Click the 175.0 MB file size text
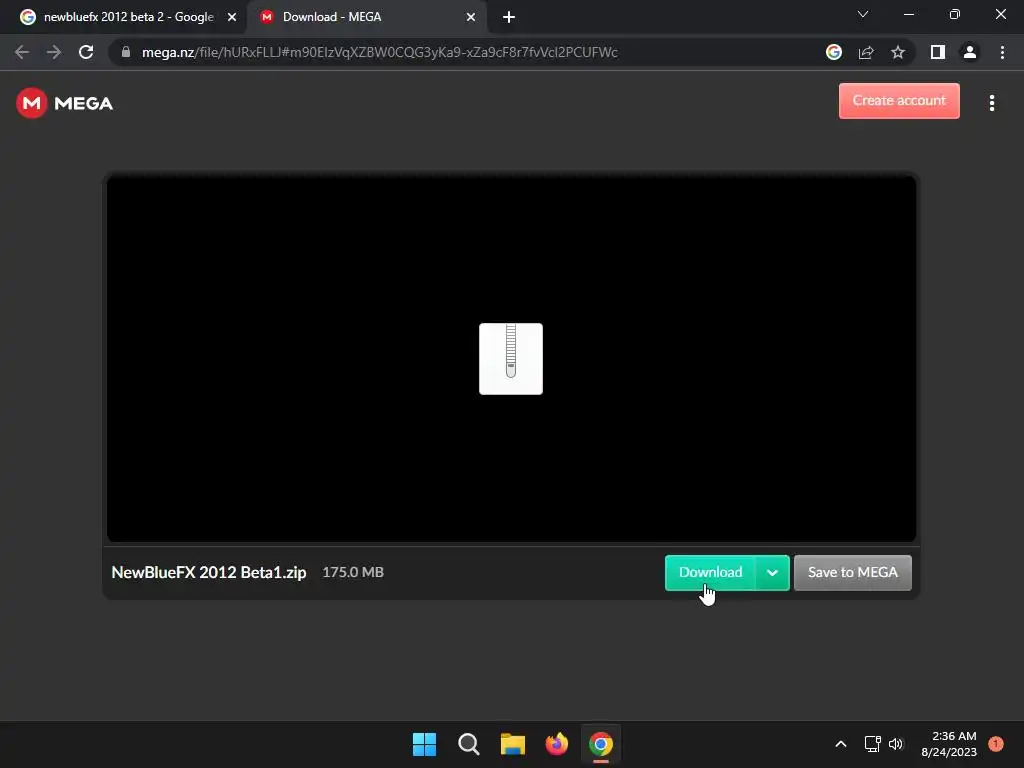Image resolution: width=1024 pixels, height=768 pixels. [x=353, y=572]
